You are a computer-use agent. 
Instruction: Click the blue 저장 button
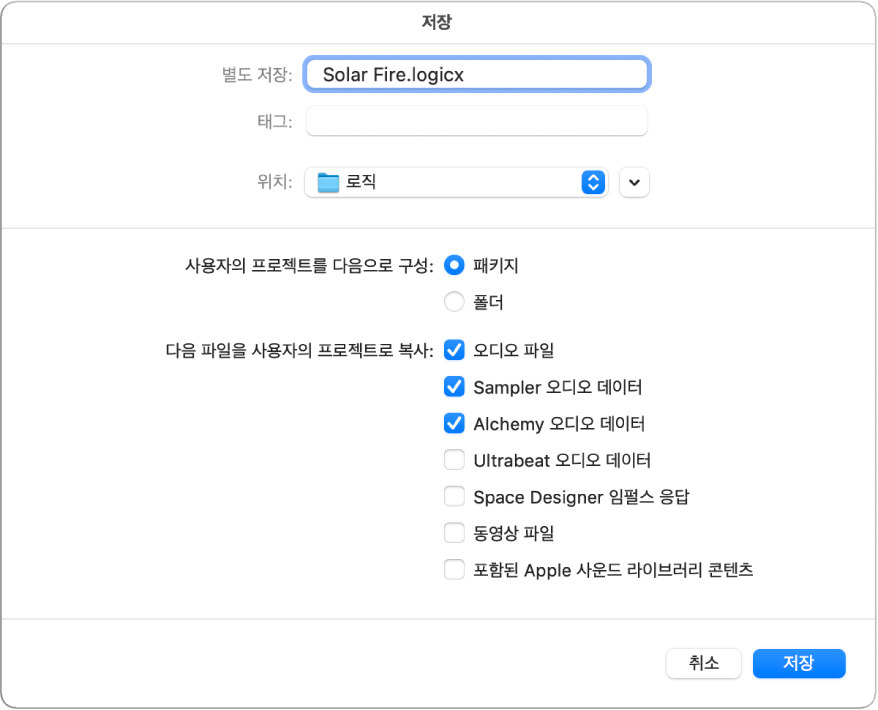pyautogui.click(x=799, y=663)
